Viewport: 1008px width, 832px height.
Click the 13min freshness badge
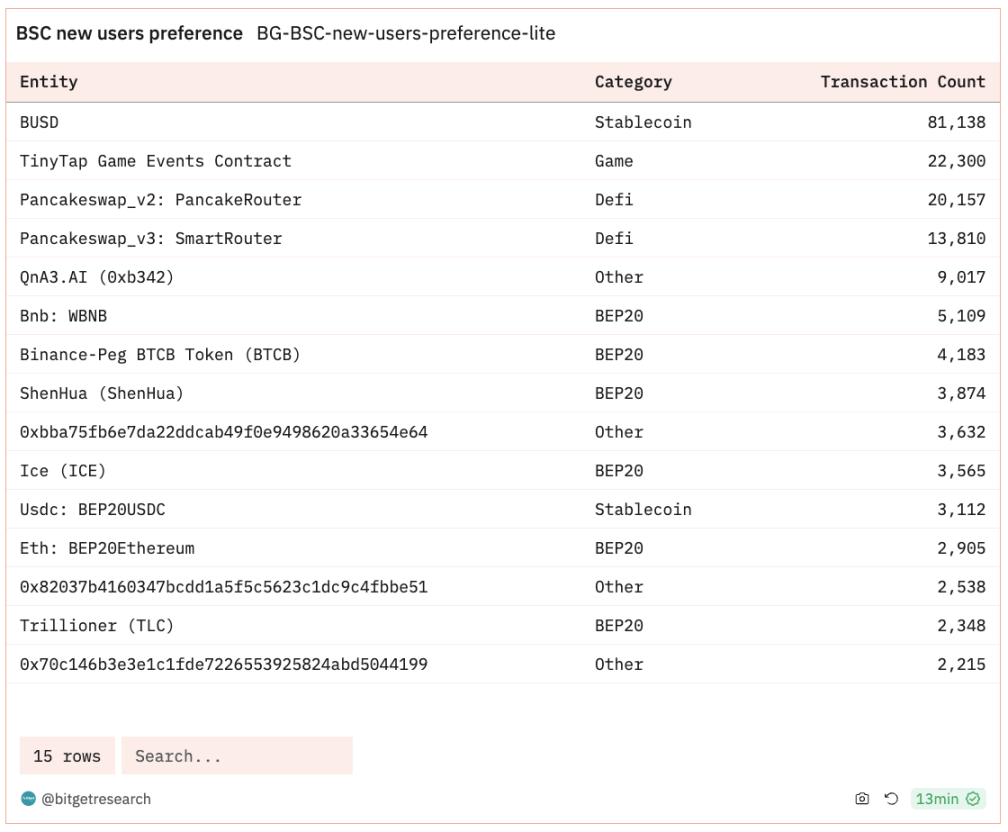(x=948, y=799)
